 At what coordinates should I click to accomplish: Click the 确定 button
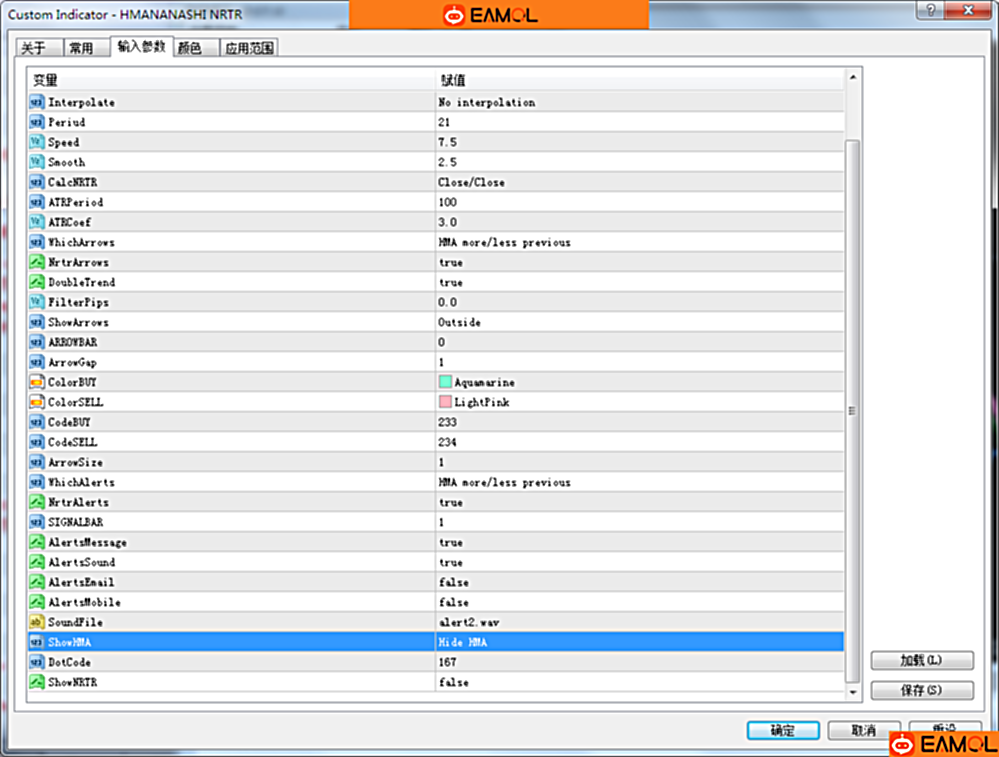[783, 730]
